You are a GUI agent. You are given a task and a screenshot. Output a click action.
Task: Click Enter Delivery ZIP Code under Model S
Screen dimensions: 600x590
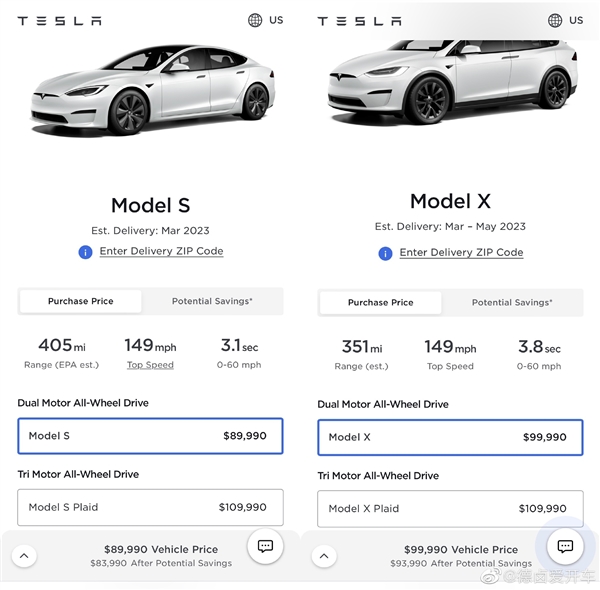point(161,251)
